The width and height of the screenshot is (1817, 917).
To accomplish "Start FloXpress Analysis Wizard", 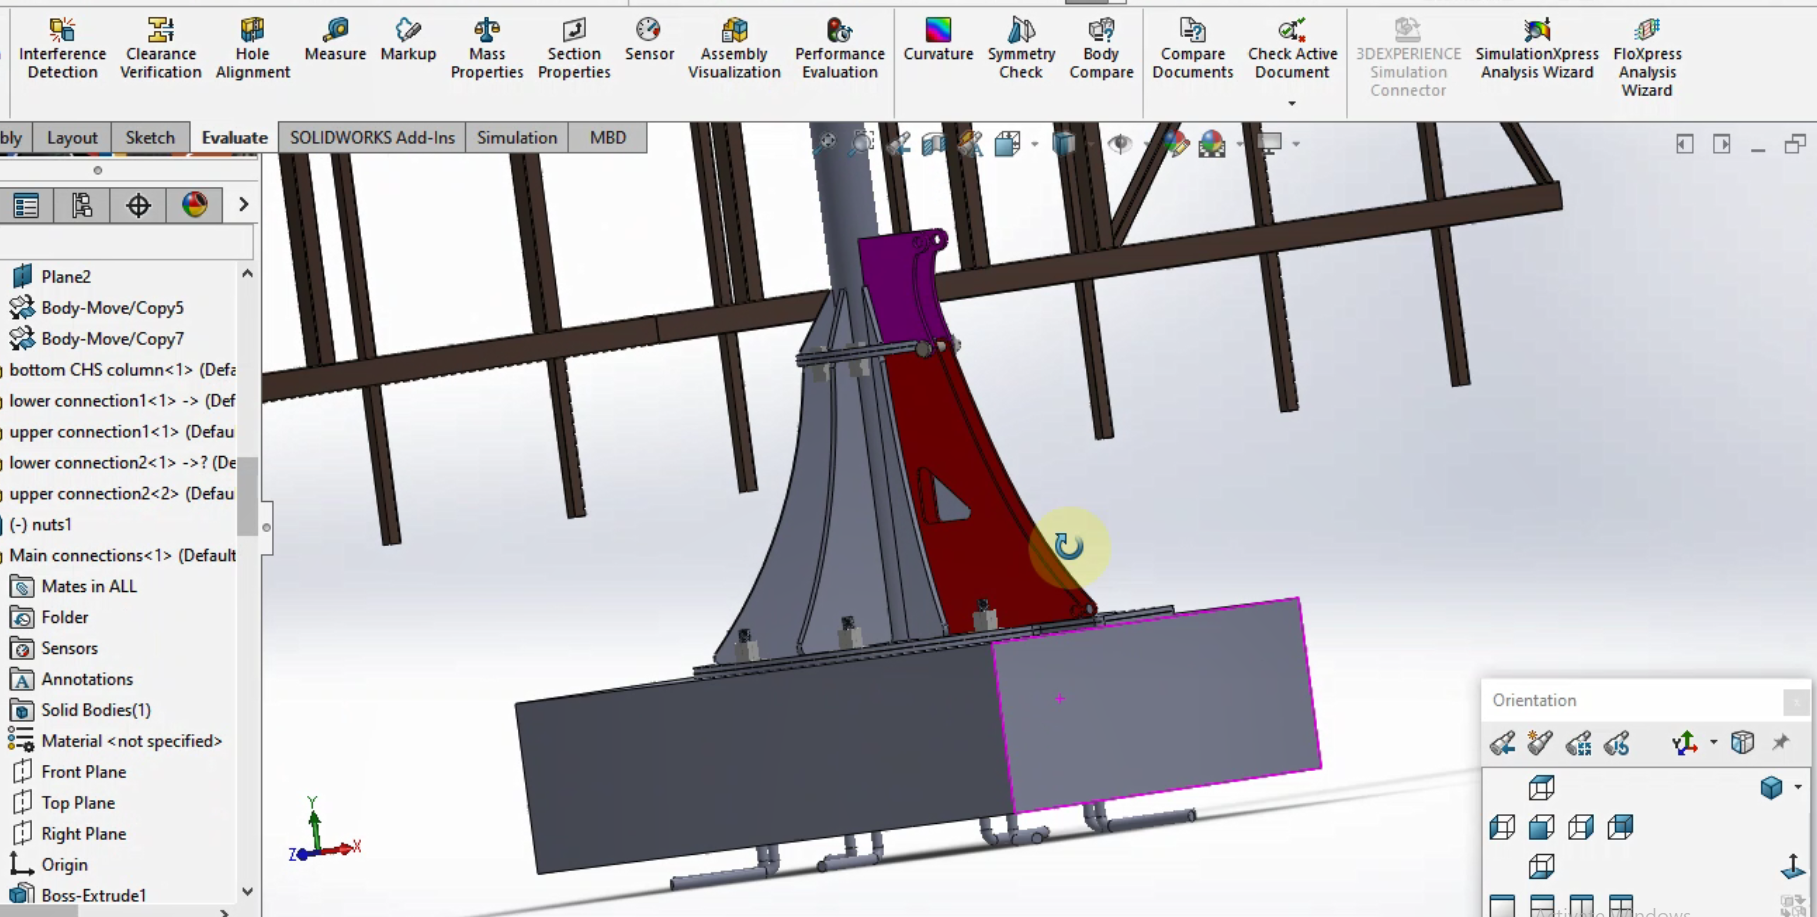I will click(1647, 57).
